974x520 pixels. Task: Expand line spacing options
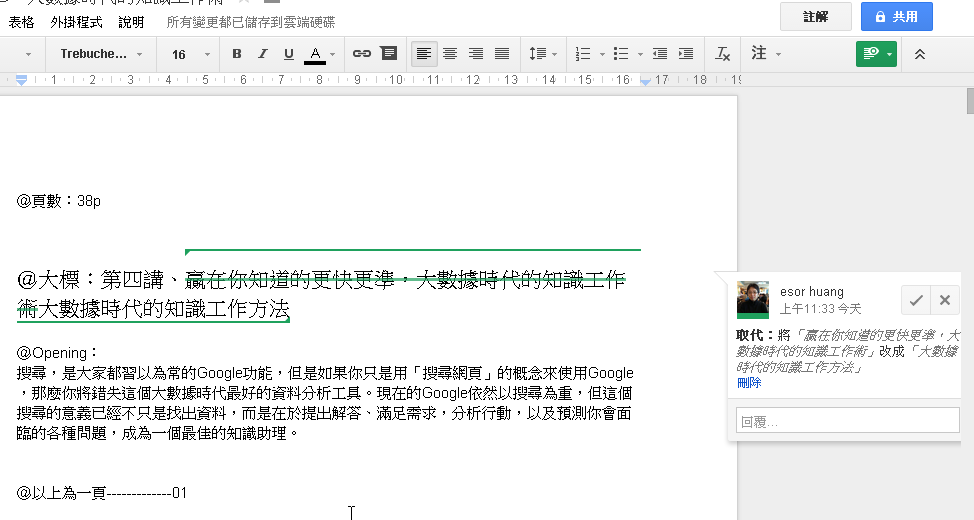pos(542,54)
